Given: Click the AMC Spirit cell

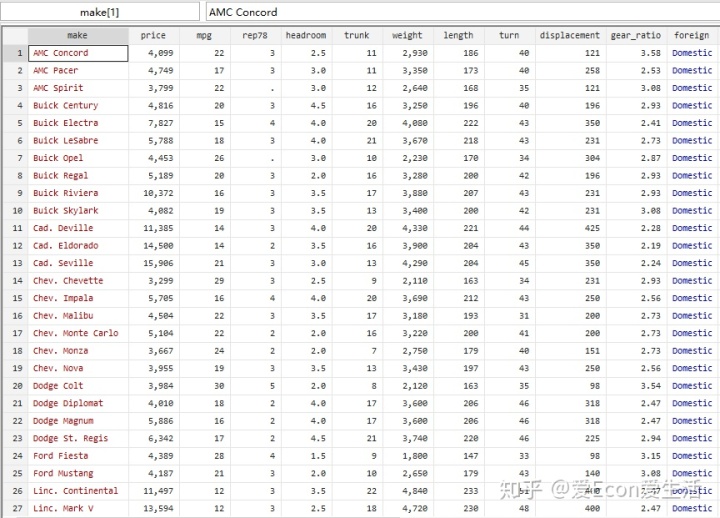Looking at the screenshot, I should [78, 88].
